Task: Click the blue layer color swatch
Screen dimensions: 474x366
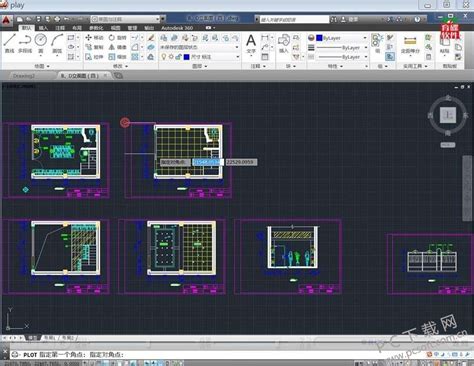Action: click(x=187, y=57)
